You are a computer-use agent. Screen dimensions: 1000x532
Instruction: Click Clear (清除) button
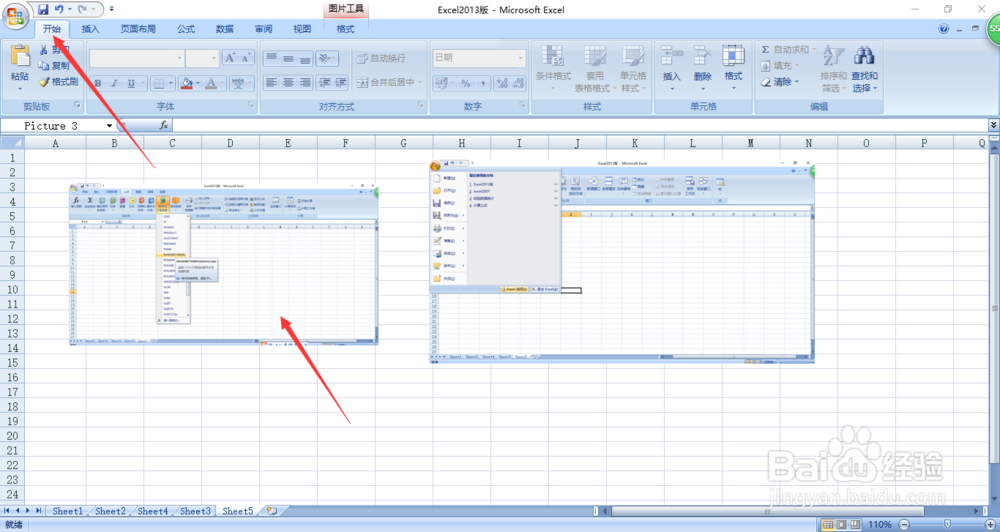pyautogui.click(x=779, y=82)
